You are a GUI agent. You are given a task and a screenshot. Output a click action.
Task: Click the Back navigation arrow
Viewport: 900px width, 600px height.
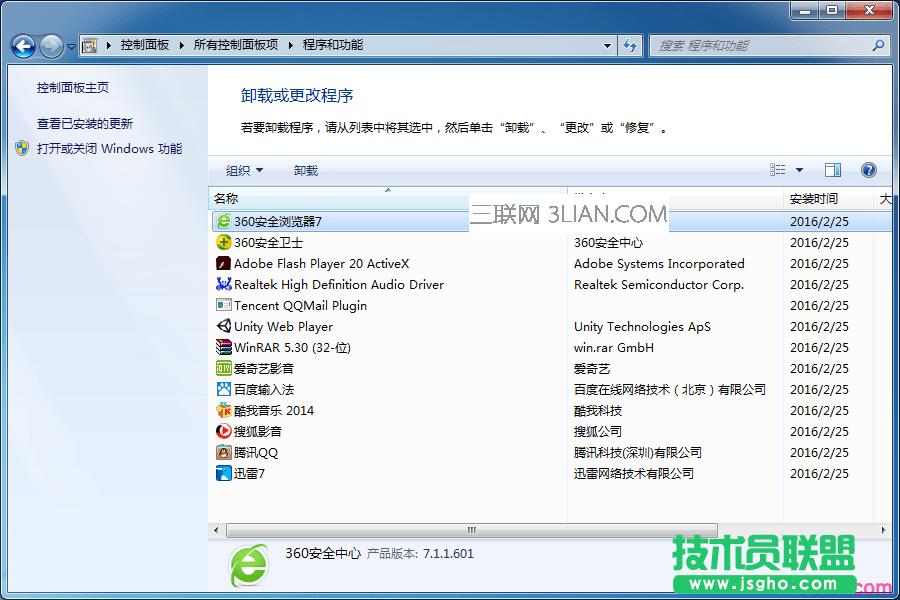coord(24,46)
